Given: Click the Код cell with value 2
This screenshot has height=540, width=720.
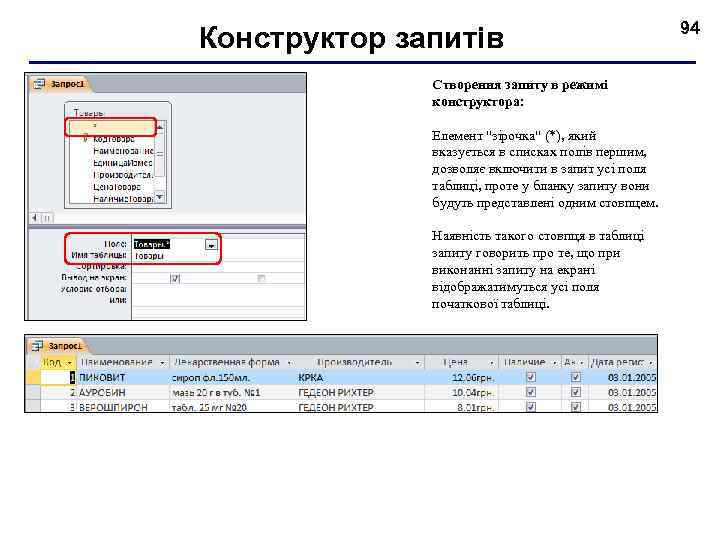Looking at the screenshot, I should coord(59,392).
